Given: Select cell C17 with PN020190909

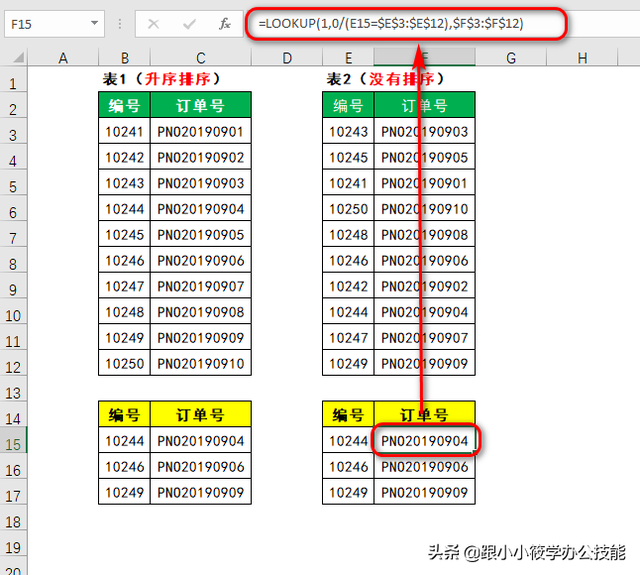Looking at the screenshot, I should pos(200,492).
